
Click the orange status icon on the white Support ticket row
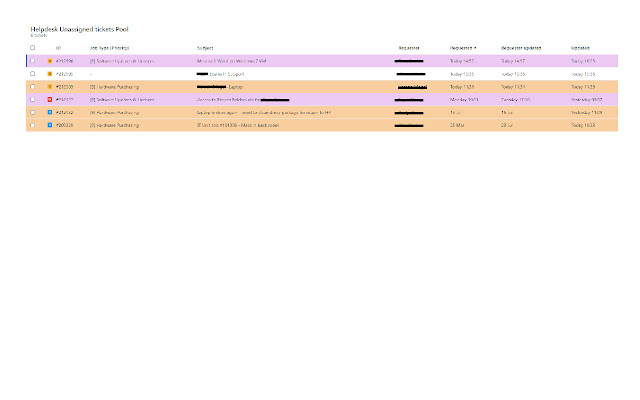tap(50, 74)
